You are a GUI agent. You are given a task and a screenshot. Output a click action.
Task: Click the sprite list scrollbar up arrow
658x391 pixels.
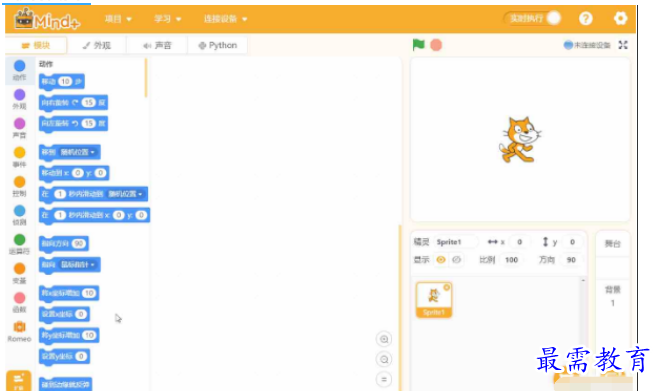[583, 280]
